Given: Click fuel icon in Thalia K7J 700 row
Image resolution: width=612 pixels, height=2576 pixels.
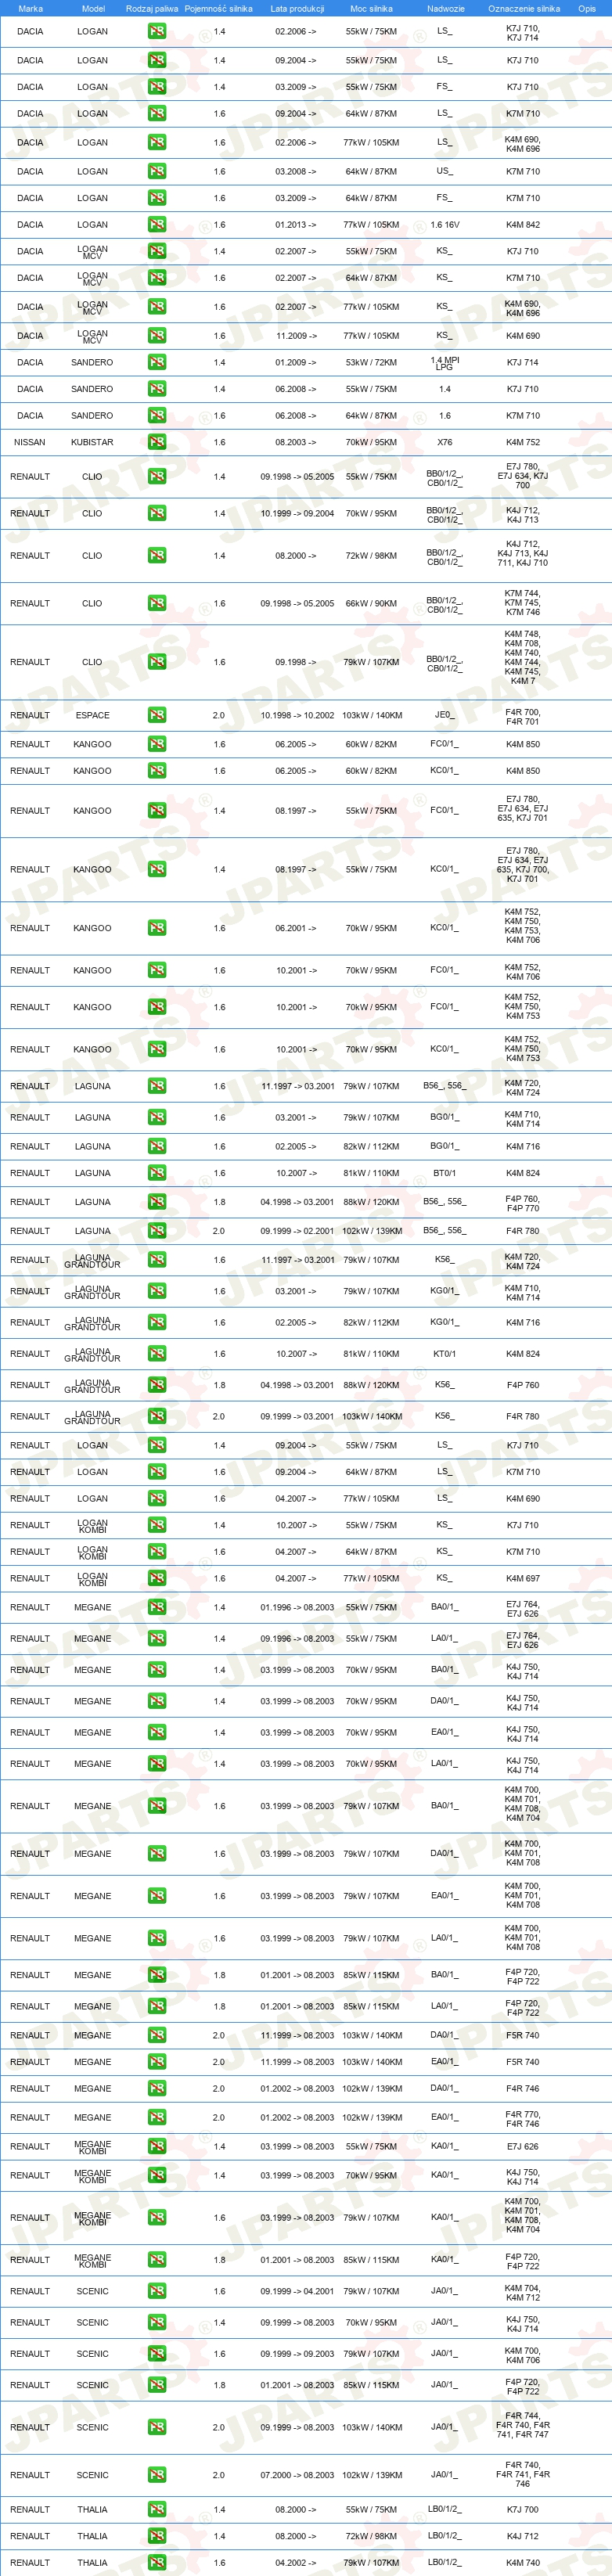Looking at the screenshot, I should pos(157,2509).
